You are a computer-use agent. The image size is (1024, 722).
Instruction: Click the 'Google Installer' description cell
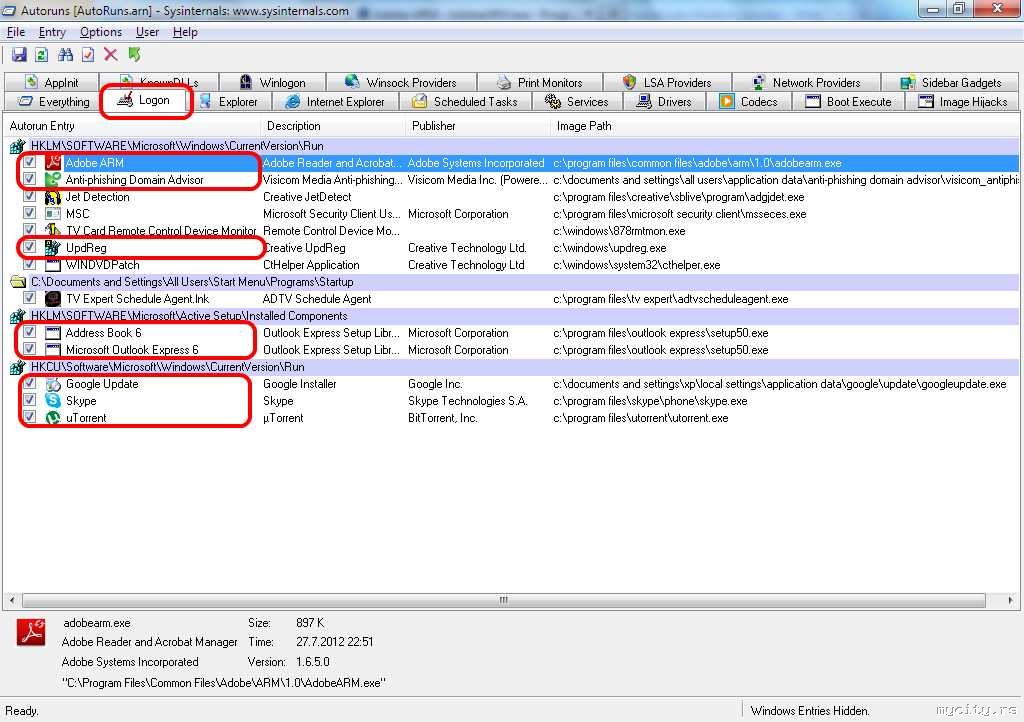(x=300, y=384)
